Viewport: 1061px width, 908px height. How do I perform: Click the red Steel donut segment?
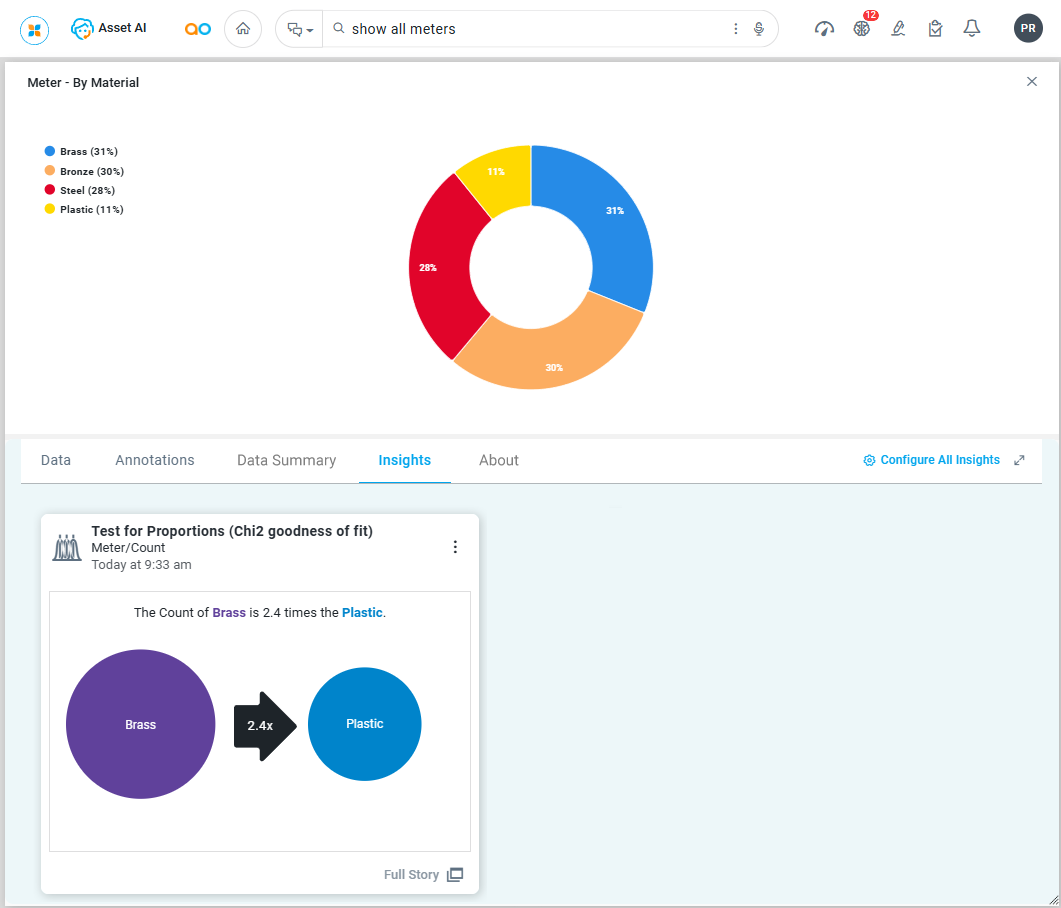point(435,268)
